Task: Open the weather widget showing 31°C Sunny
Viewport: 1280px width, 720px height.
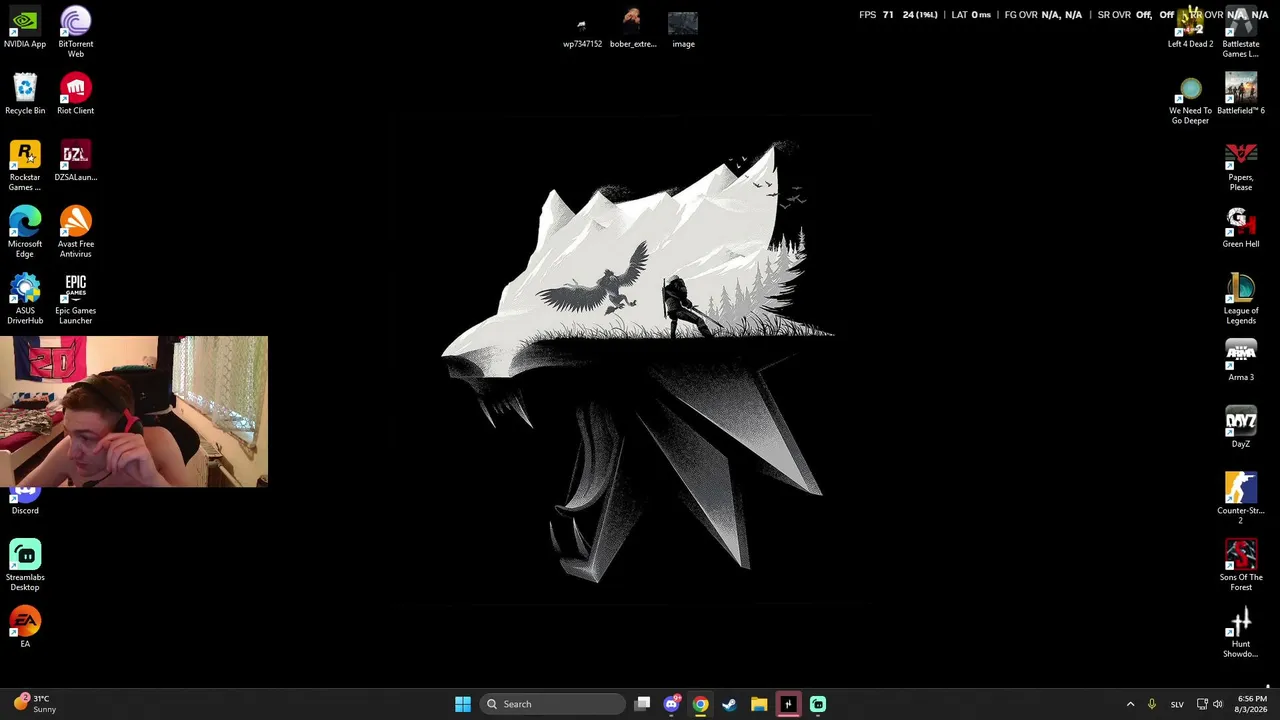Action: pyautogui.click(x=33, y=704)
